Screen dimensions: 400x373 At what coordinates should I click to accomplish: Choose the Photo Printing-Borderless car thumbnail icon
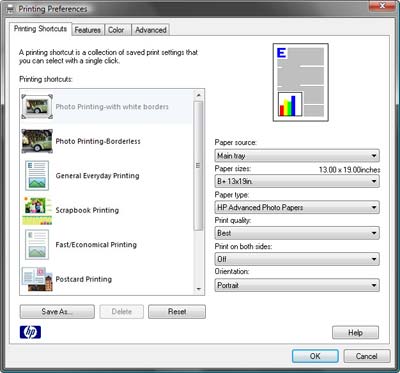(37, 141)
